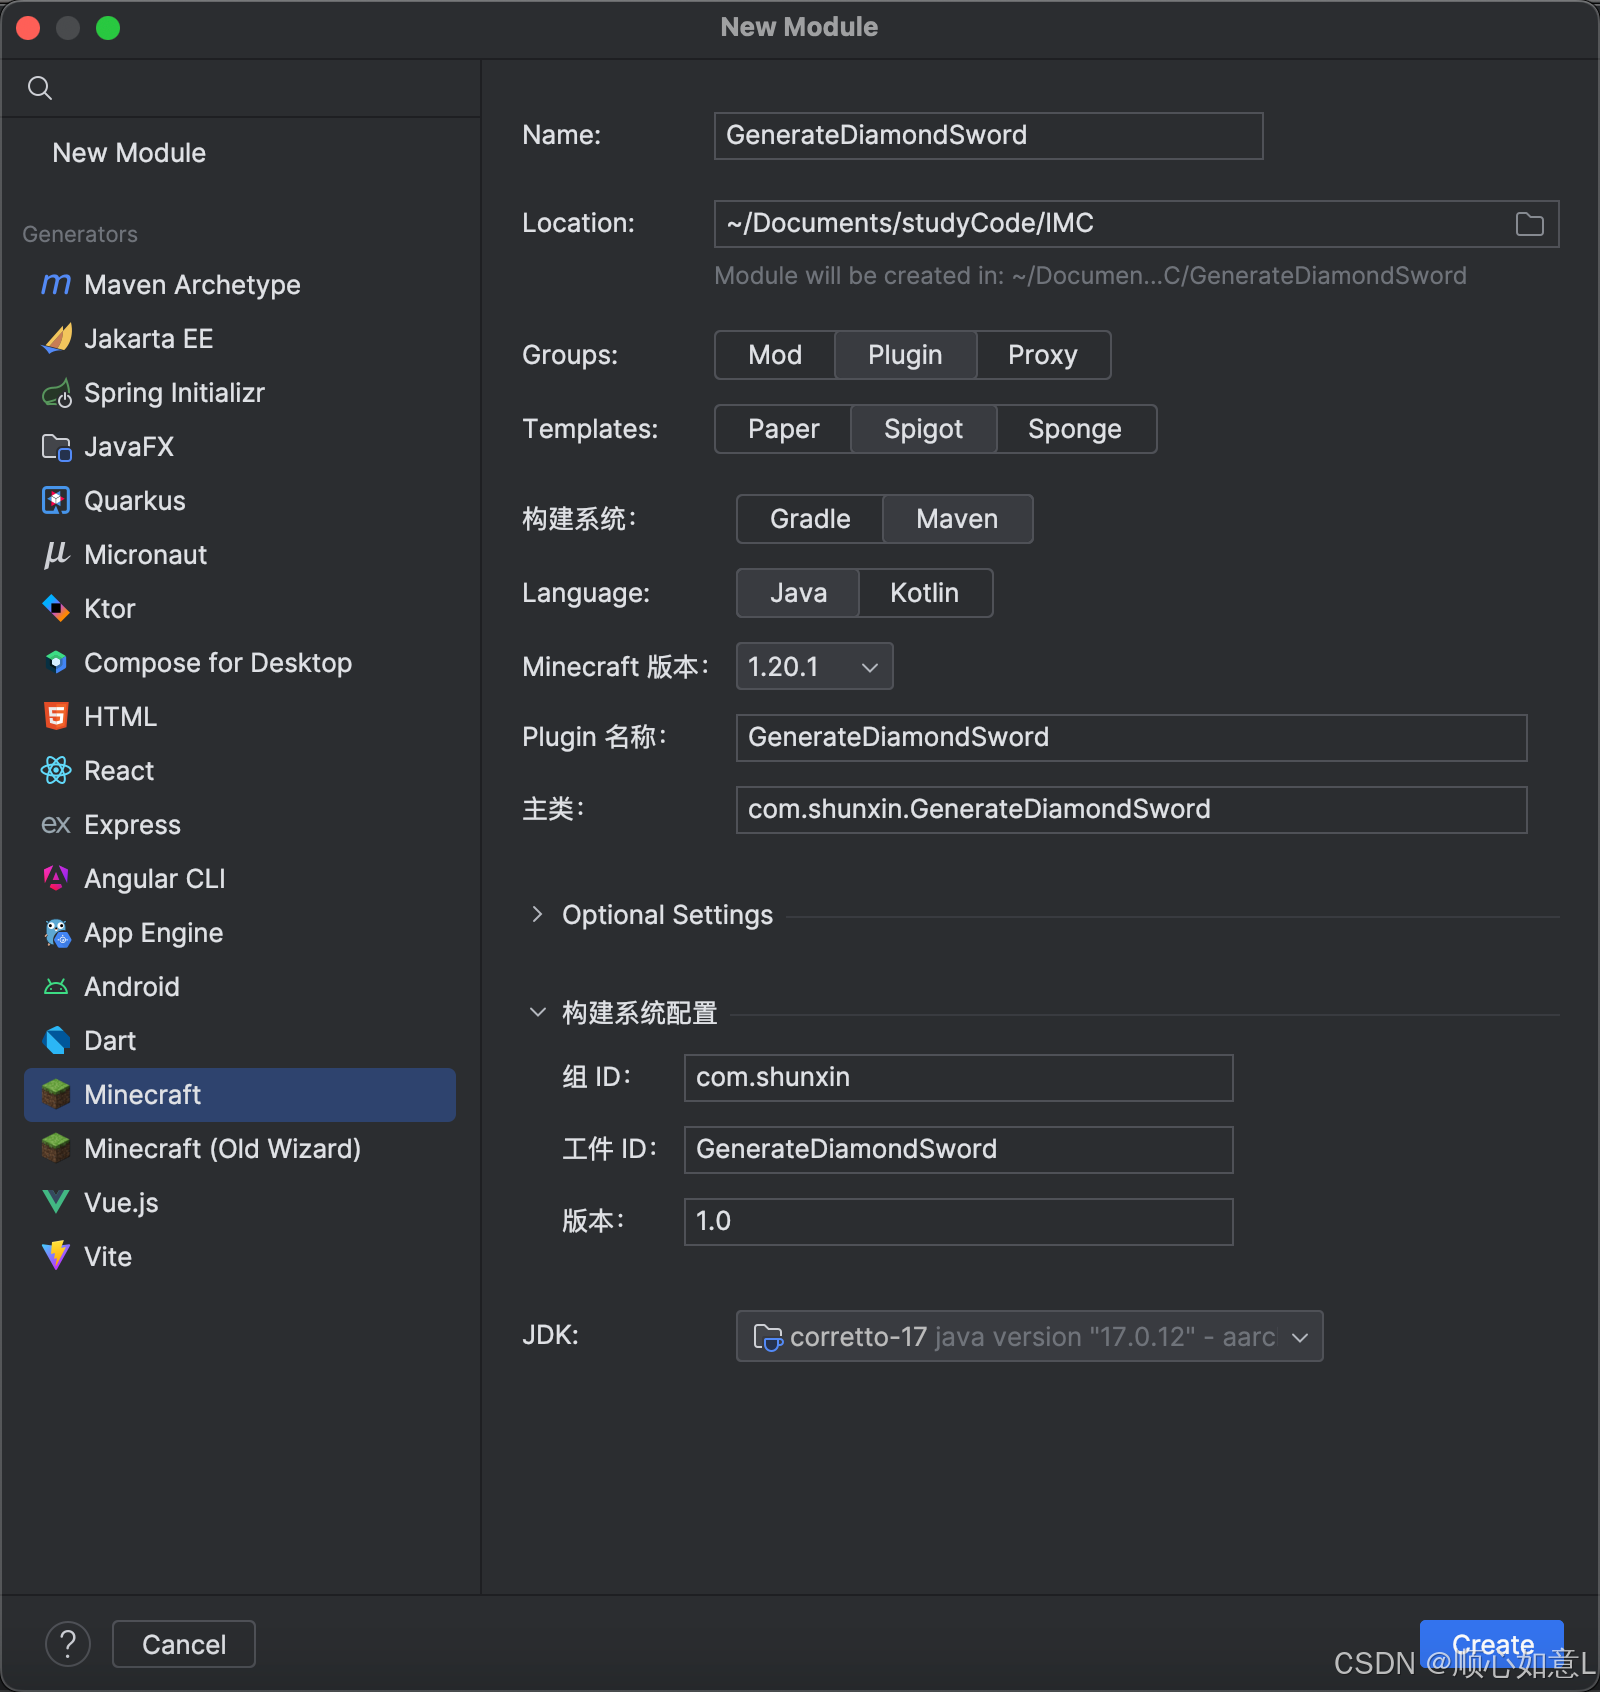1600x1692 pixels.
Task: Click the Micronaut mu icon
Action: 56,555
